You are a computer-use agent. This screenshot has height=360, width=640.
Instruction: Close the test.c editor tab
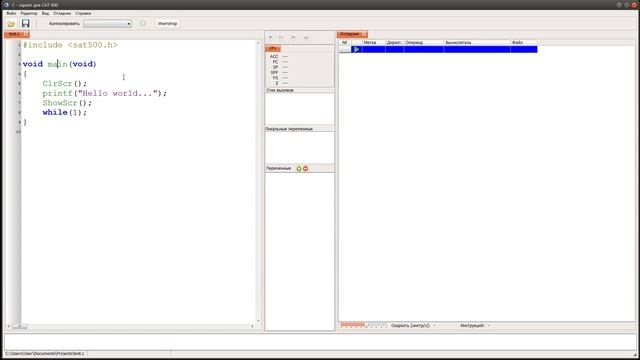(x=26, y=34)
